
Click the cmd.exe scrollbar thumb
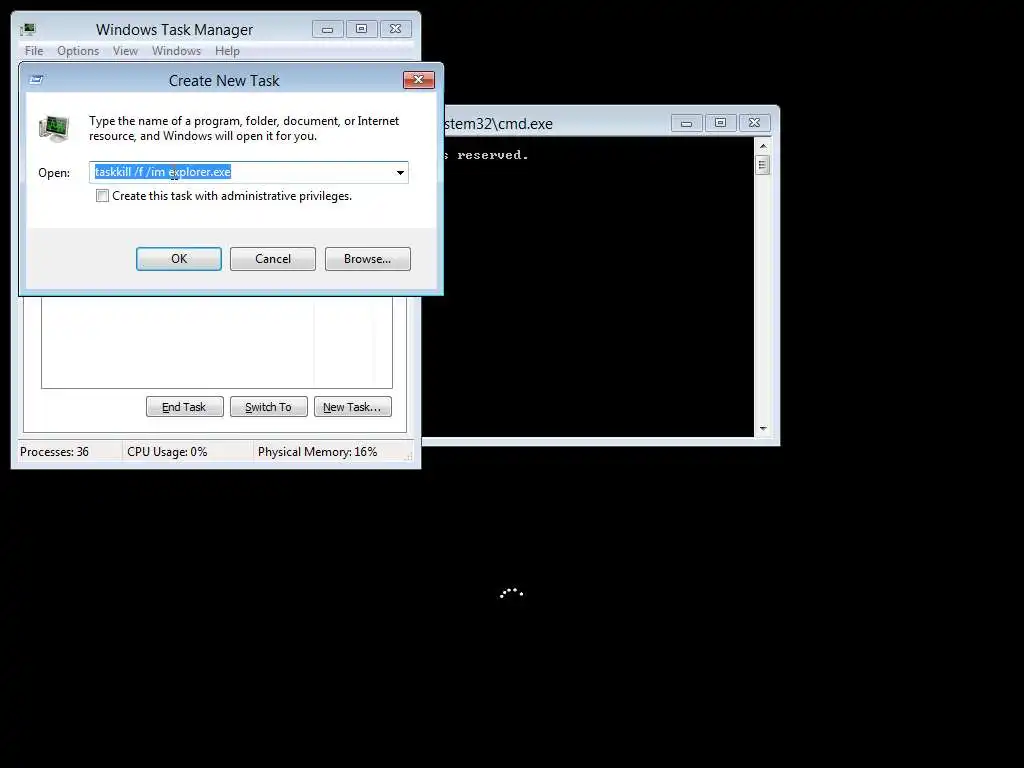(x=763, y=165)
